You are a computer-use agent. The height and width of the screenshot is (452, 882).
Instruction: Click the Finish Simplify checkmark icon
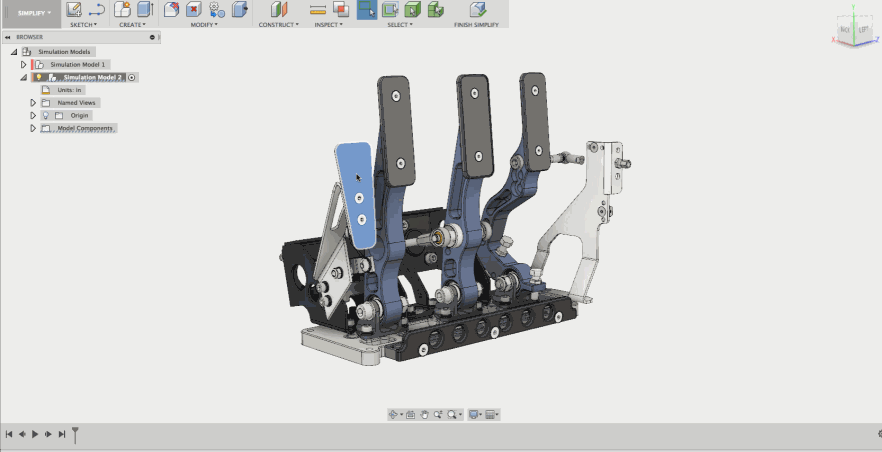point(478,9)
